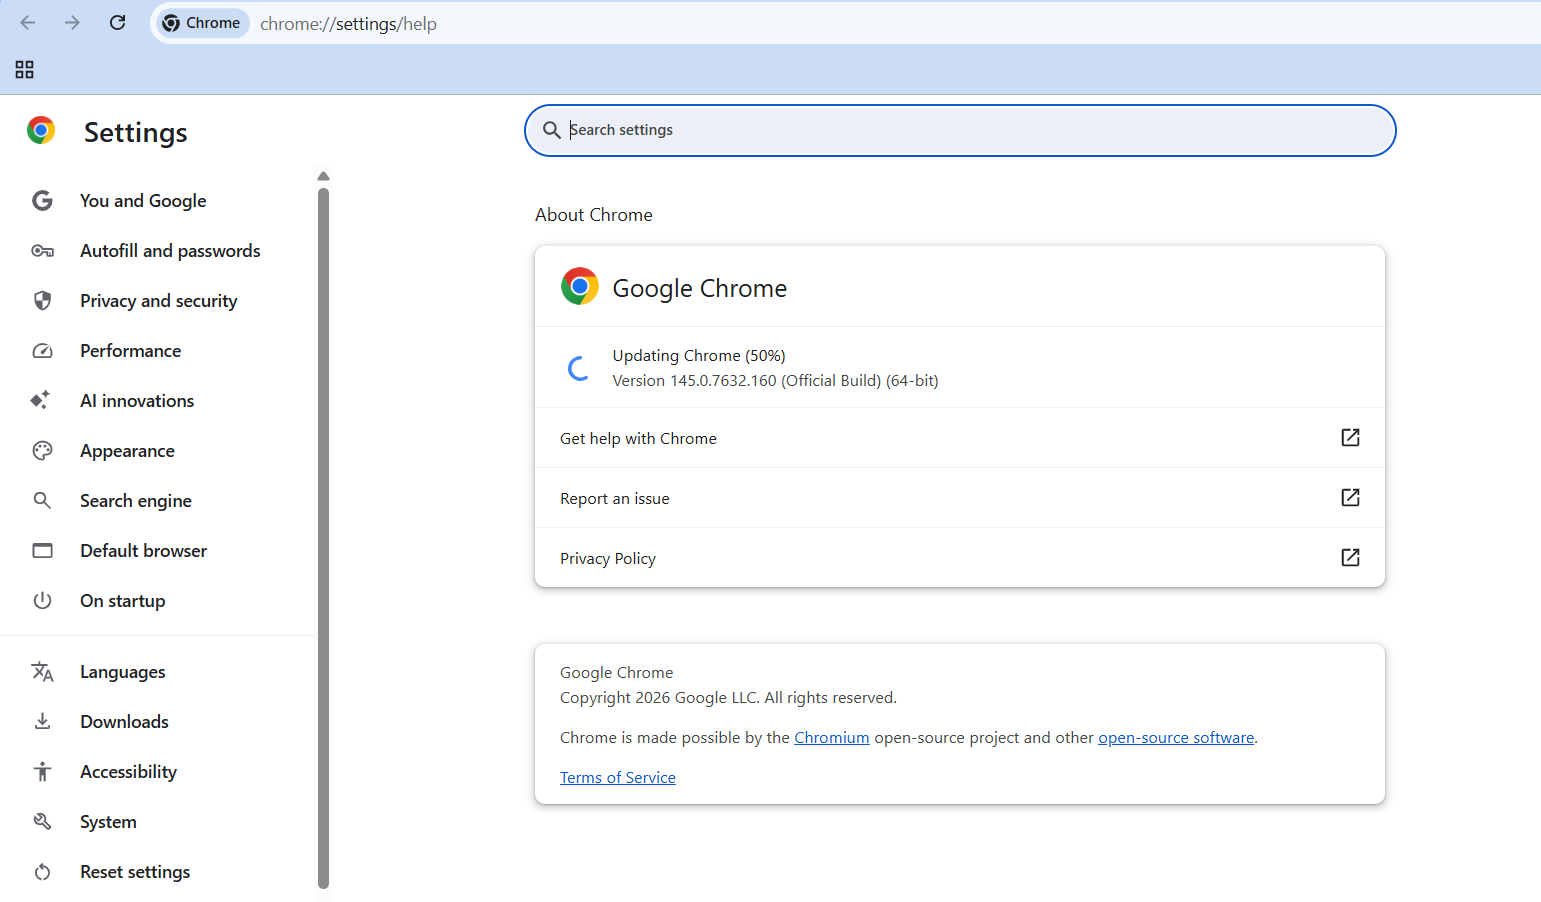Click the Chrome update progress spinner
Image resolution: width=1541 pixels, height=902 pixels.
pos(578,367)
